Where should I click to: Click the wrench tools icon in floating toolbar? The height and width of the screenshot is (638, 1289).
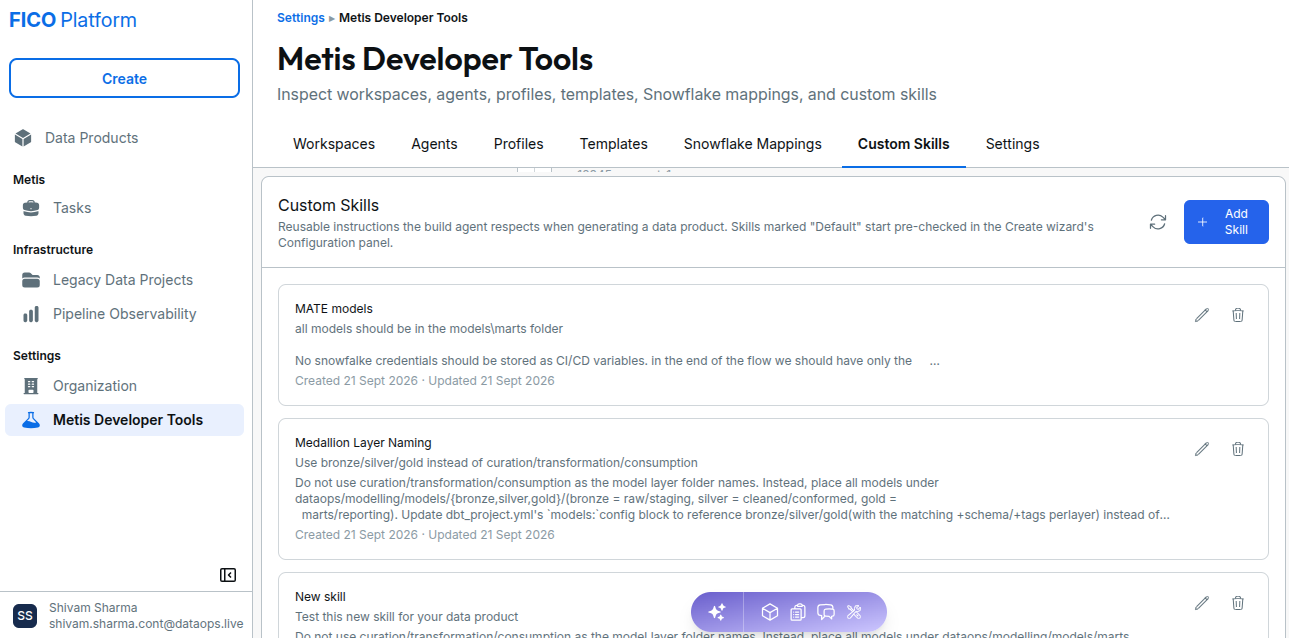[854, 612]
